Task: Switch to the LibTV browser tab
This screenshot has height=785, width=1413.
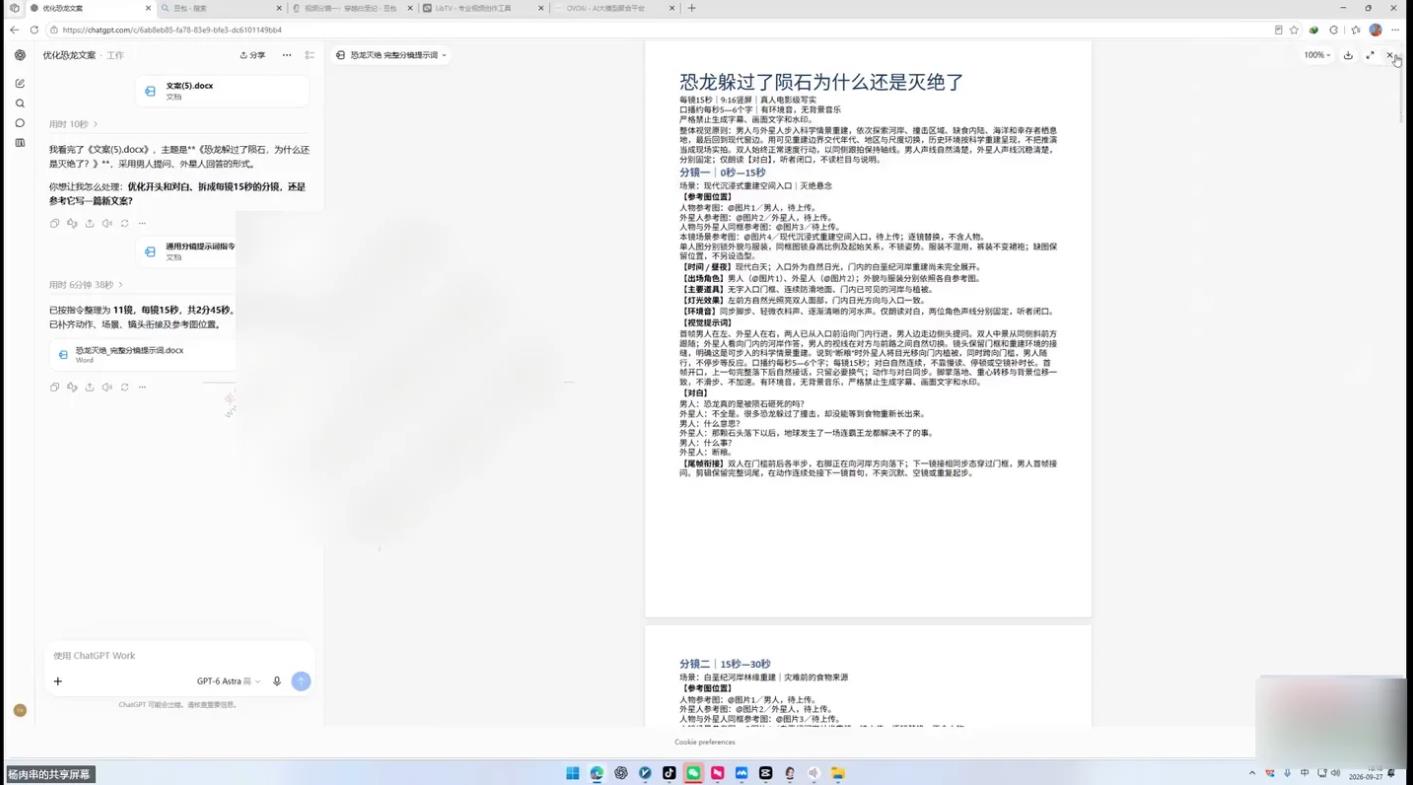Action: point(482,8)
